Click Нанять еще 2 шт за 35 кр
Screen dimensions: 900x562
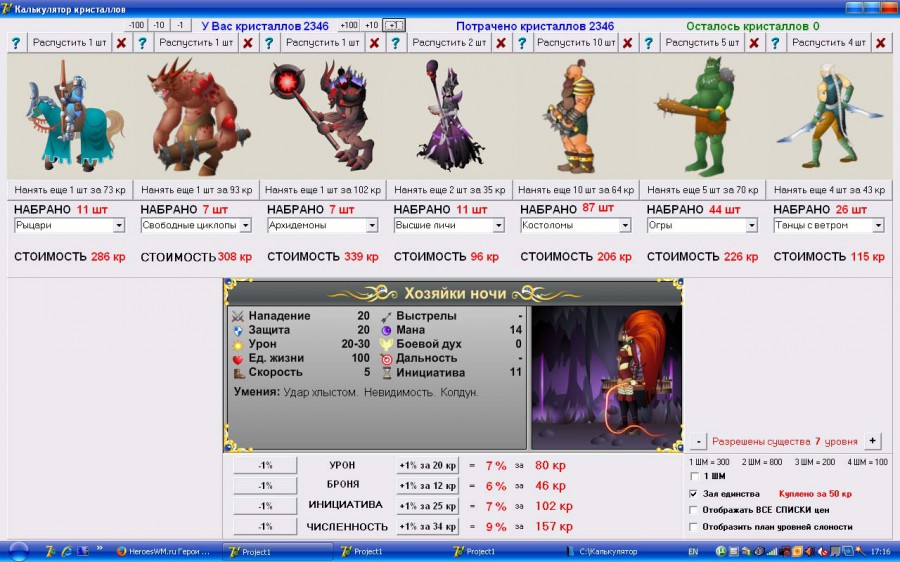449,190
